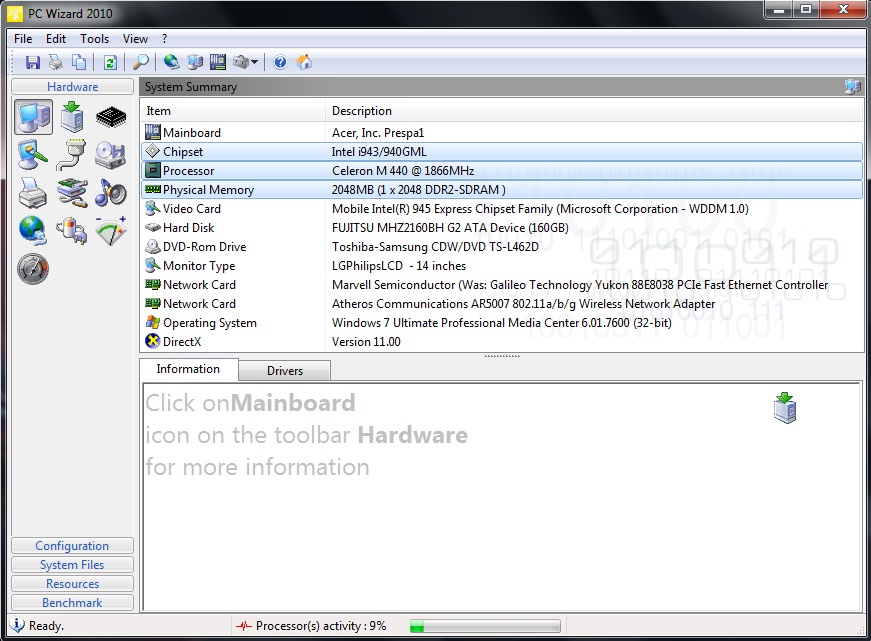
Task: Click the globe toolbar icon
Action: [171, 62]
